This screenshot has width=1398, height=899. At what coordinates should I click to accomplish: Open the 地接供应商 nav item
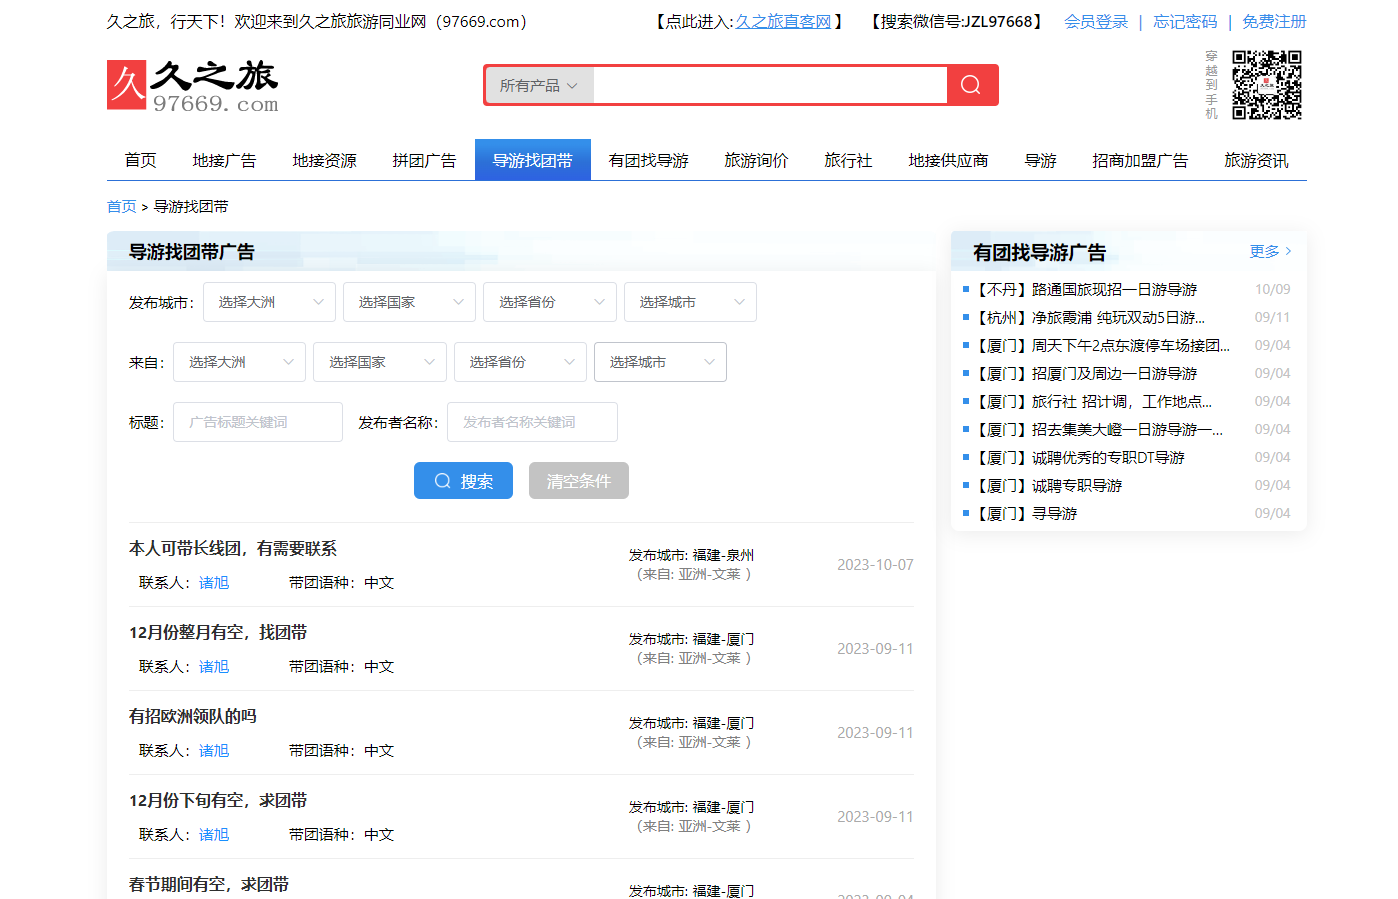[949, 160]
